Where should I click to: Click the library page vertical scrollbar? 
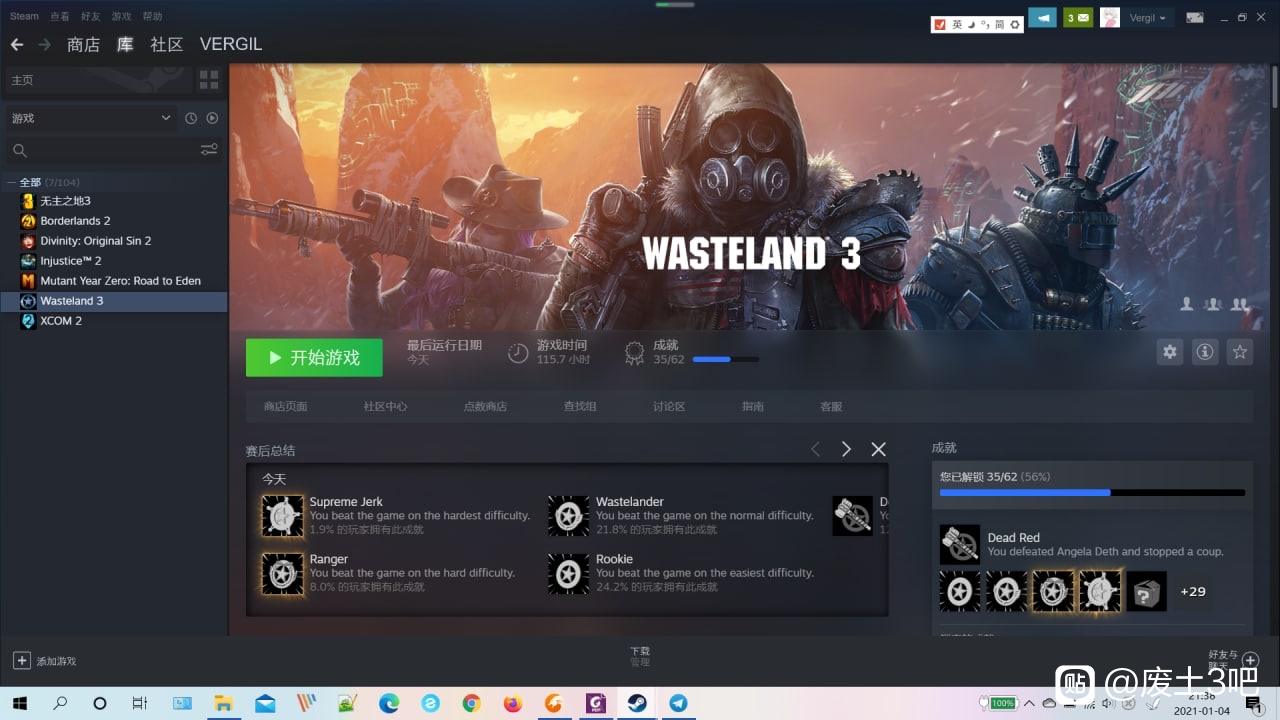pyautogui.click(x=1275, y=85)
